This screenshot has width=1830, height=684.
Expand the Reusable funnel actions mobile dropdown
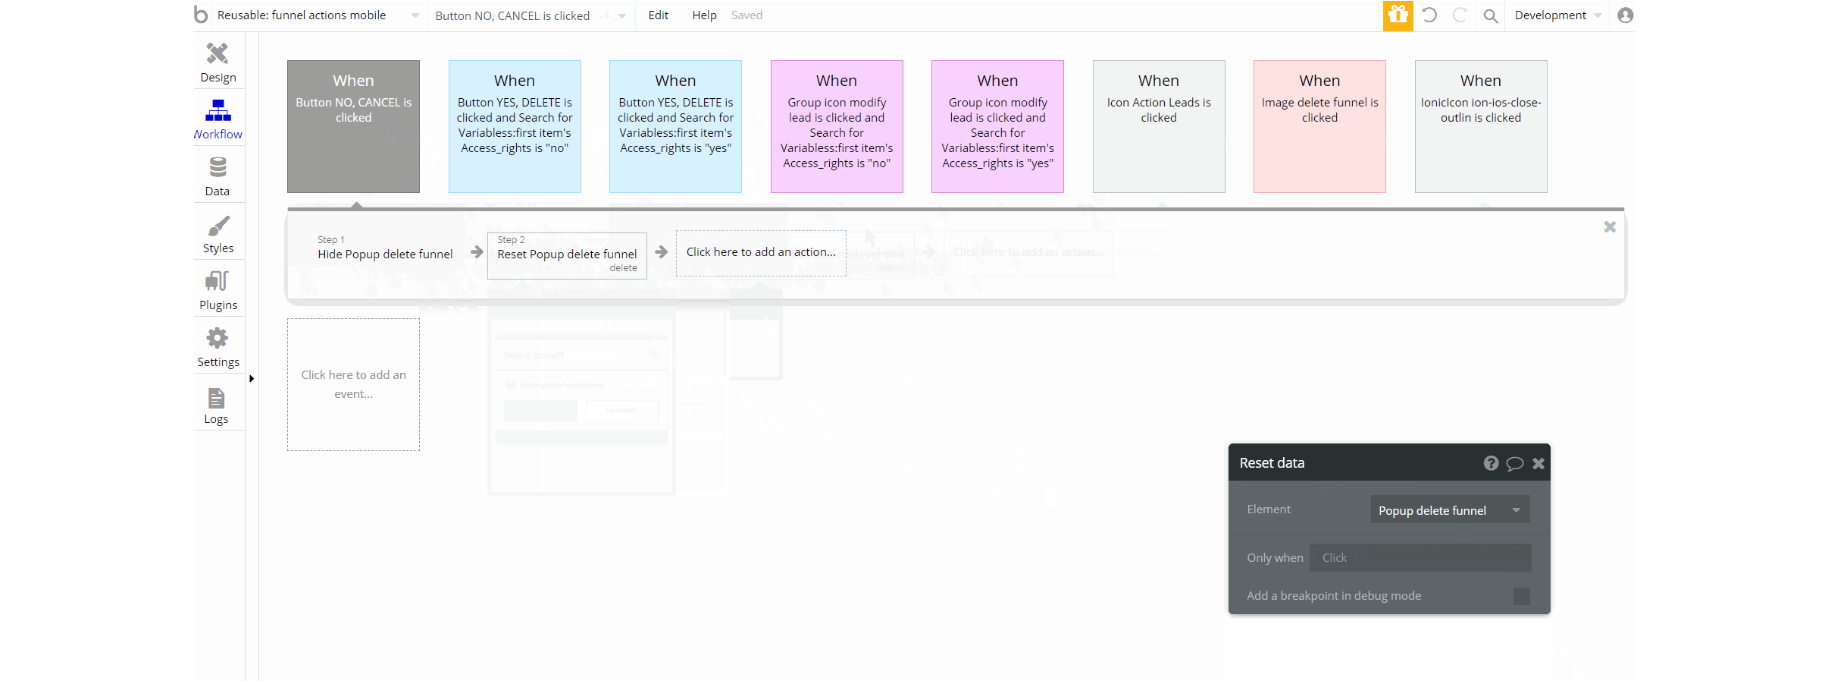[x=309, y=15]
